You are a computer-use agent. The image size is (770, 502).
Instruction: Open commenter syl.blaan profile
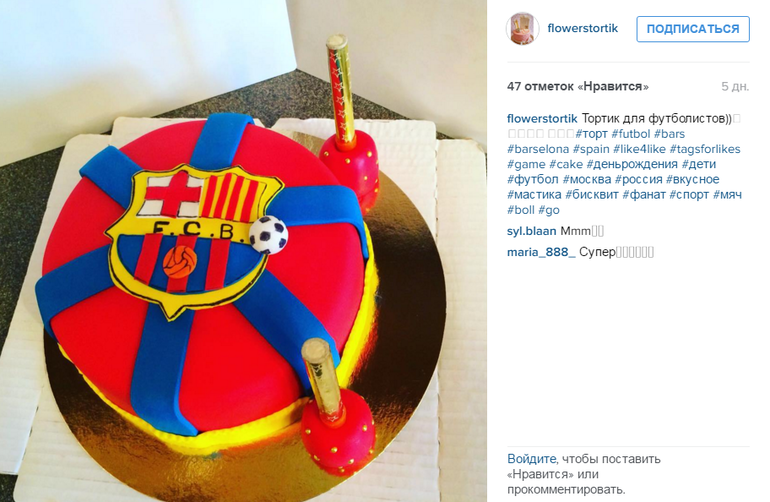point(531,231)
